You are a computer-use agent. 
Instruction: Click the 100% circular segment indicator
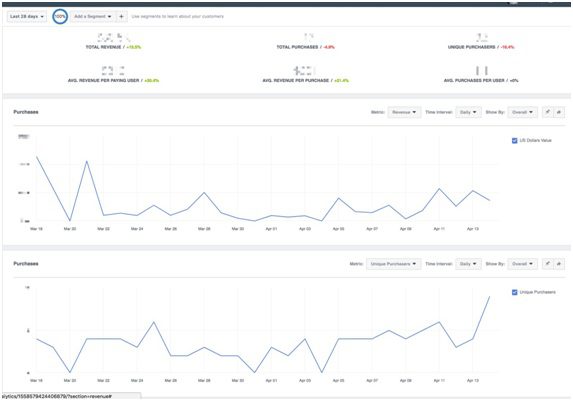(60, 16)
